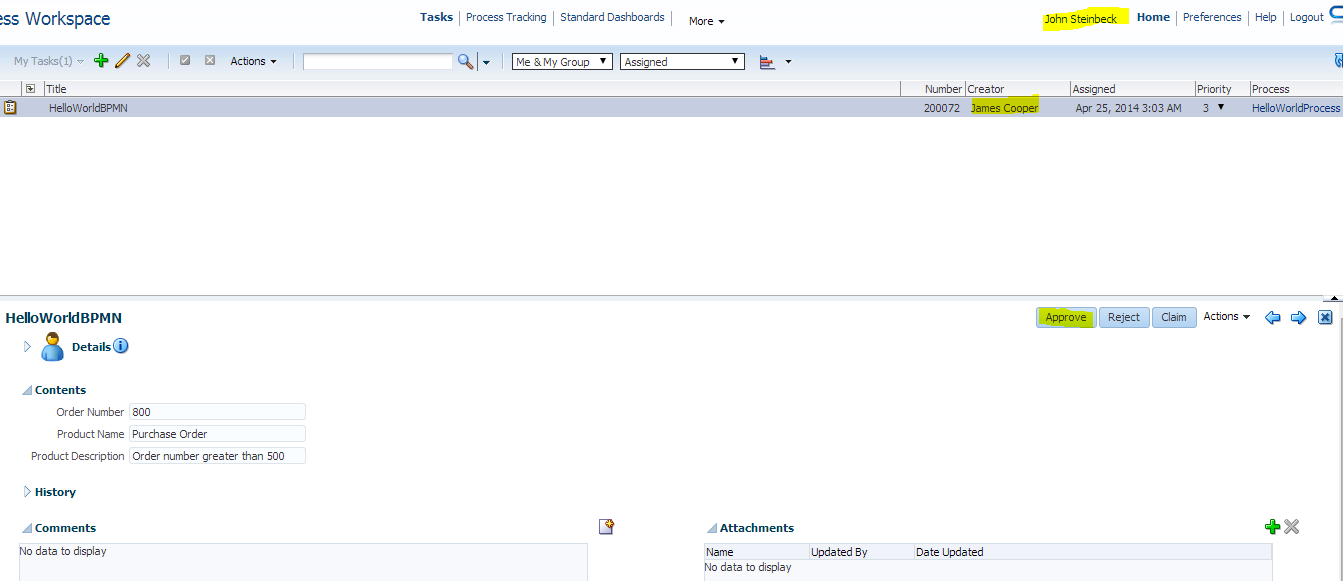
Task: Click the Order Number field
Action: click(x=217, y=412)
